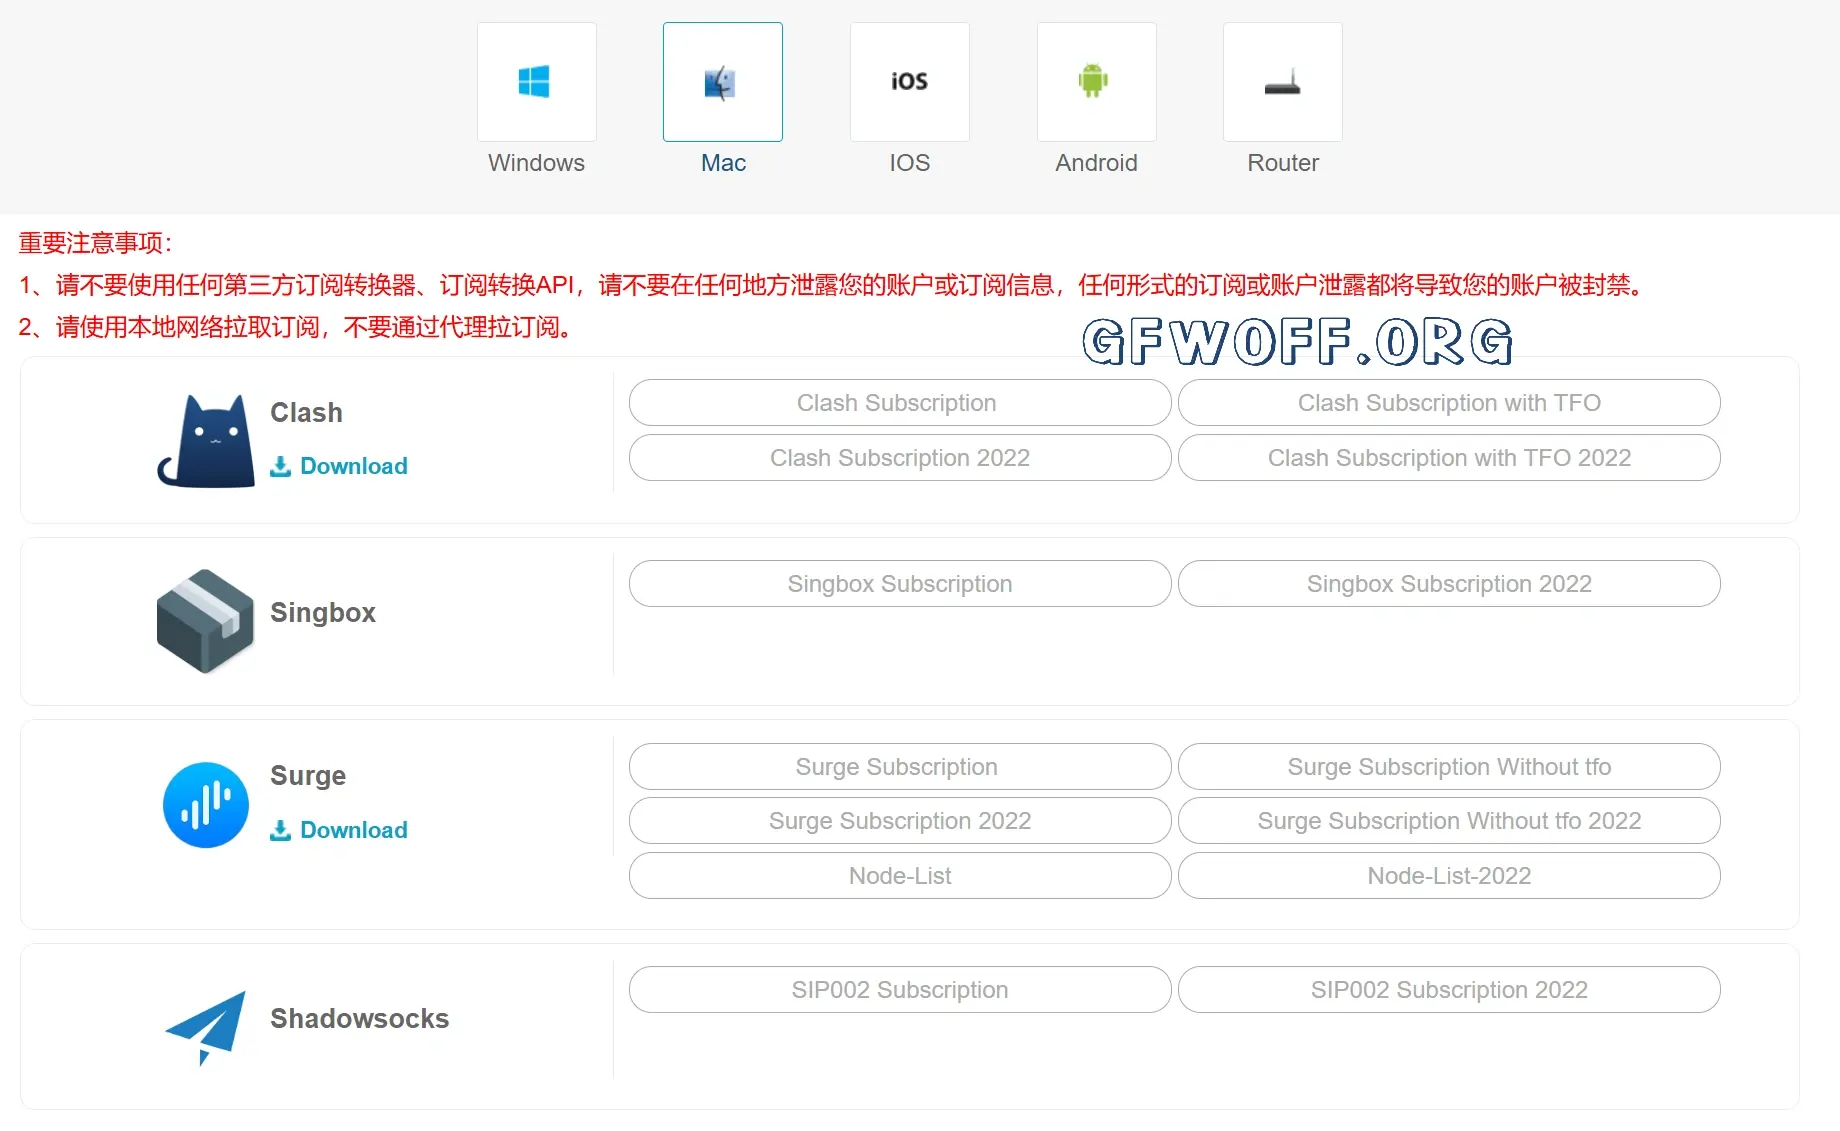This screenshot has height=1131, width=1840.
Task: Select the Windows platform icon
Action: pos(536,82)
